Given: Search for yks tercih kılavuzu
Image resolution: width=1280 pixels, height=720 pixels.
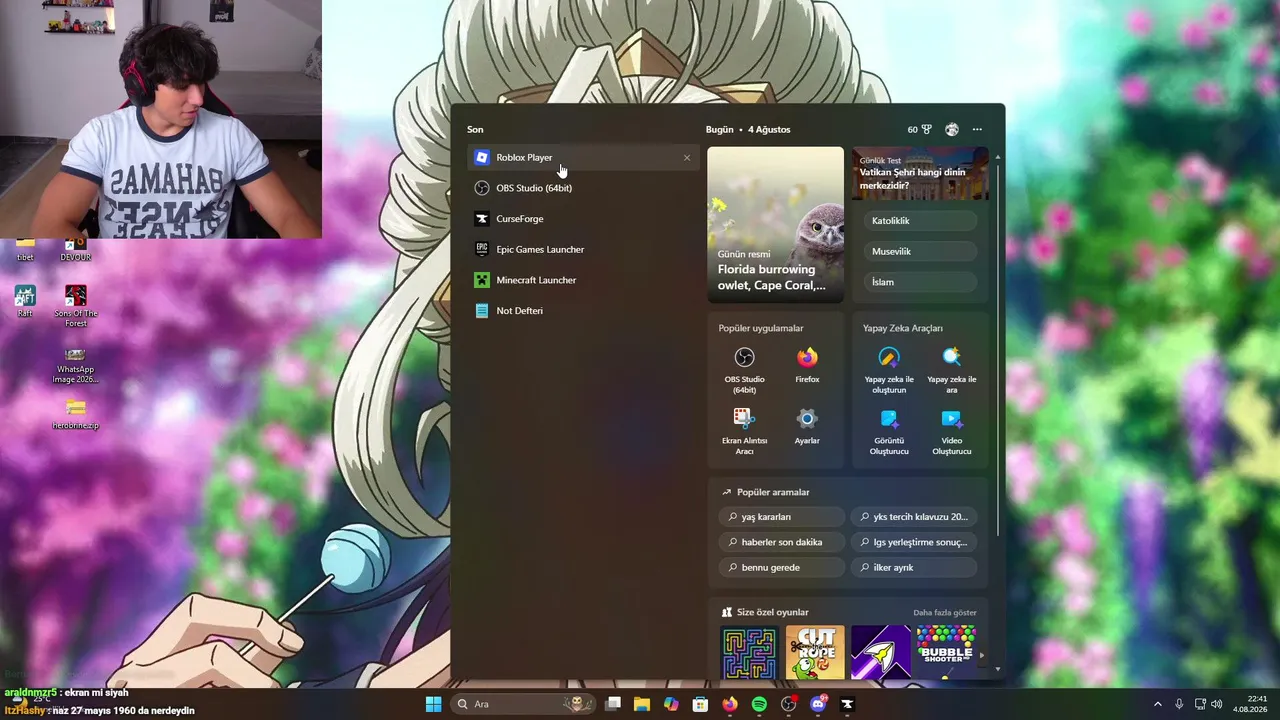Looking at the screenshot, I should coord(914,517).
